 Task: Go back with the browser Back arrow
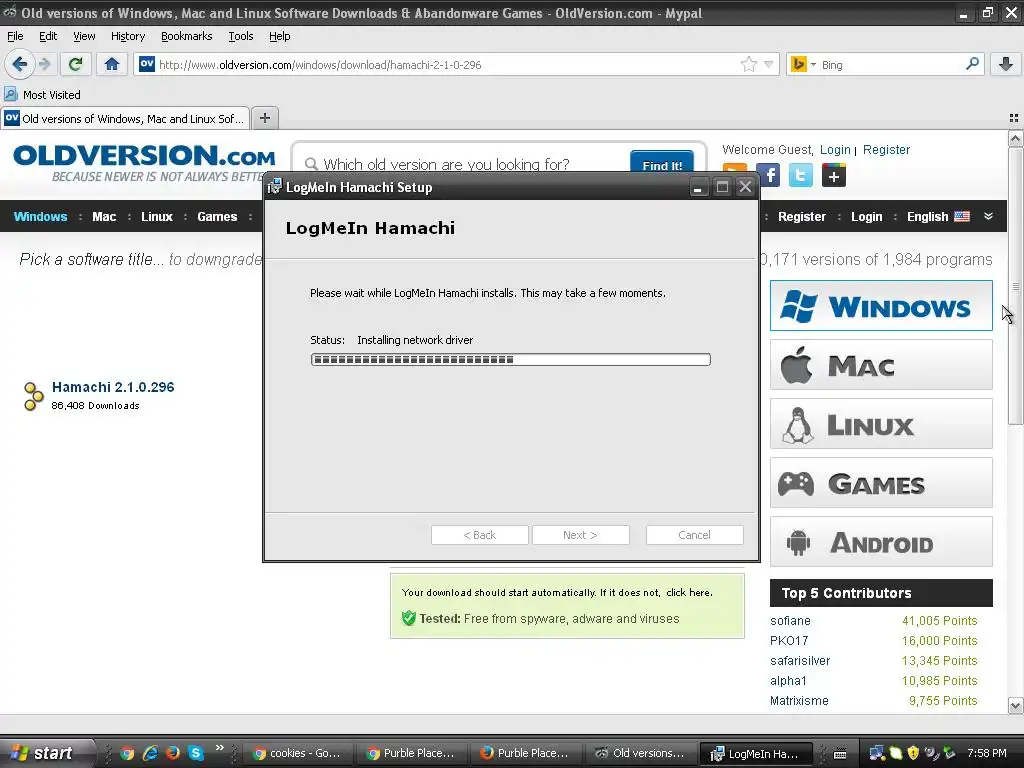(x=19, y=64)
